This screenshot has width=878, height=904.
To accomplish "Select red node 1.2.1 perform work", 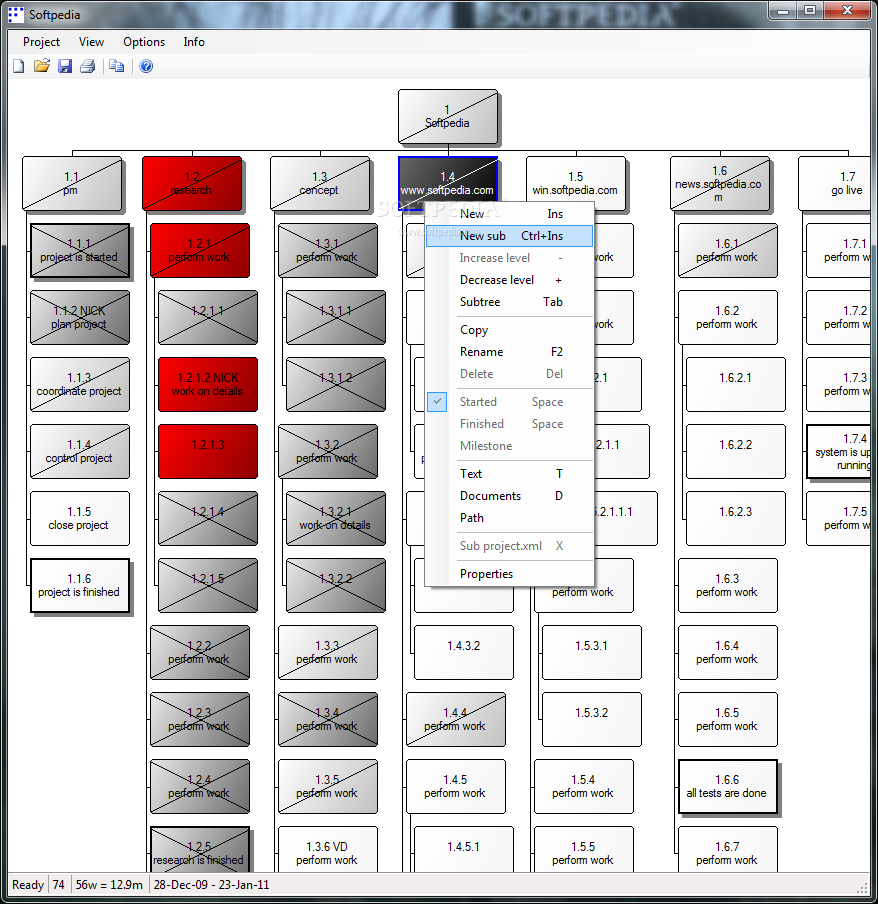I will (200, 251).
